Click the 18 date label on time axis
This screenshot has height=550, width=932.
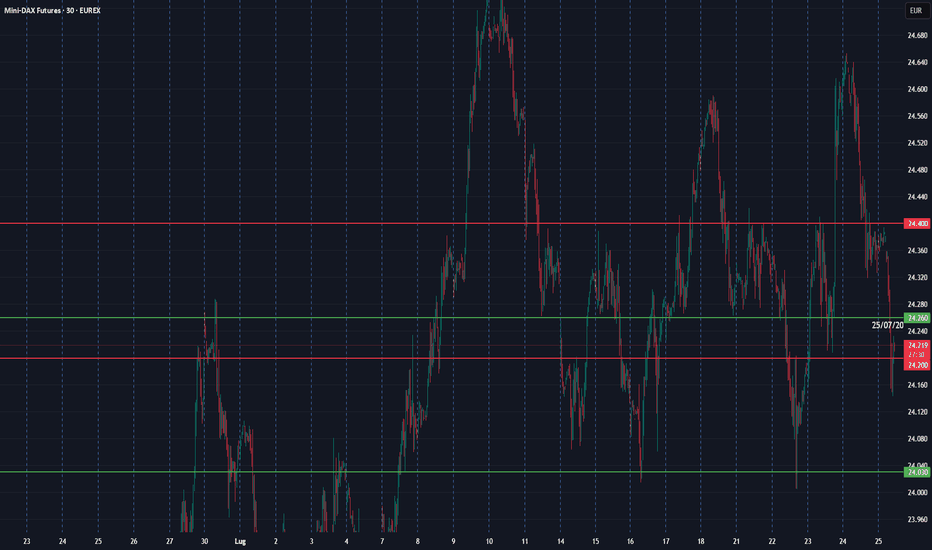(x=701, y=542)
